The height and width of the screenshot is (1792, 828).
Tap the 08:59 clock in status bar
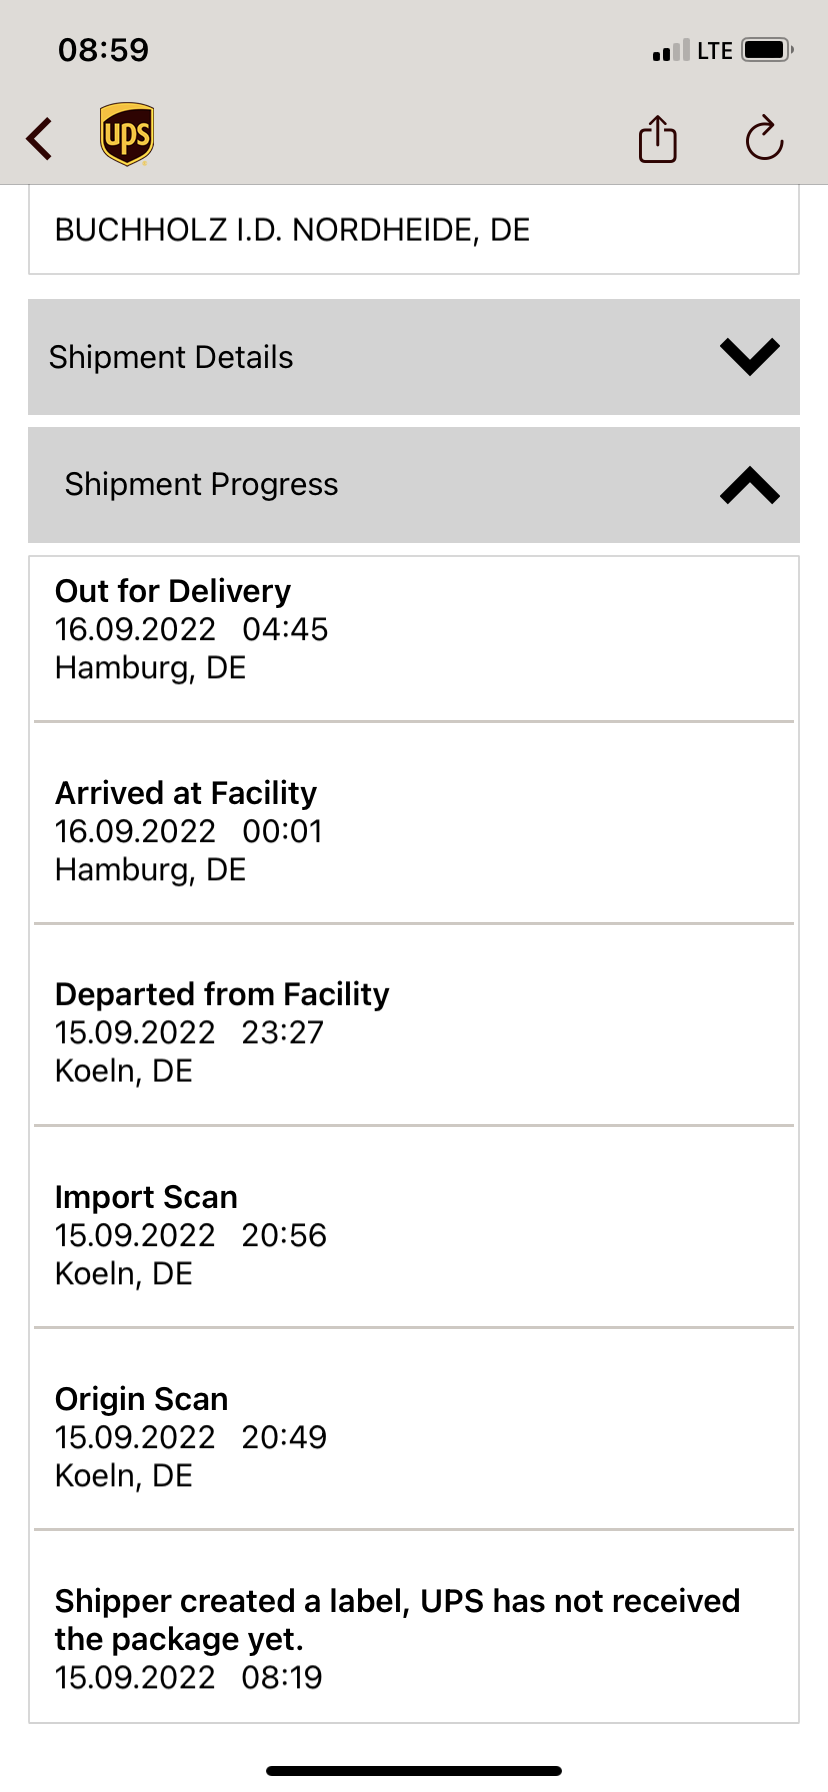point(103,50)
